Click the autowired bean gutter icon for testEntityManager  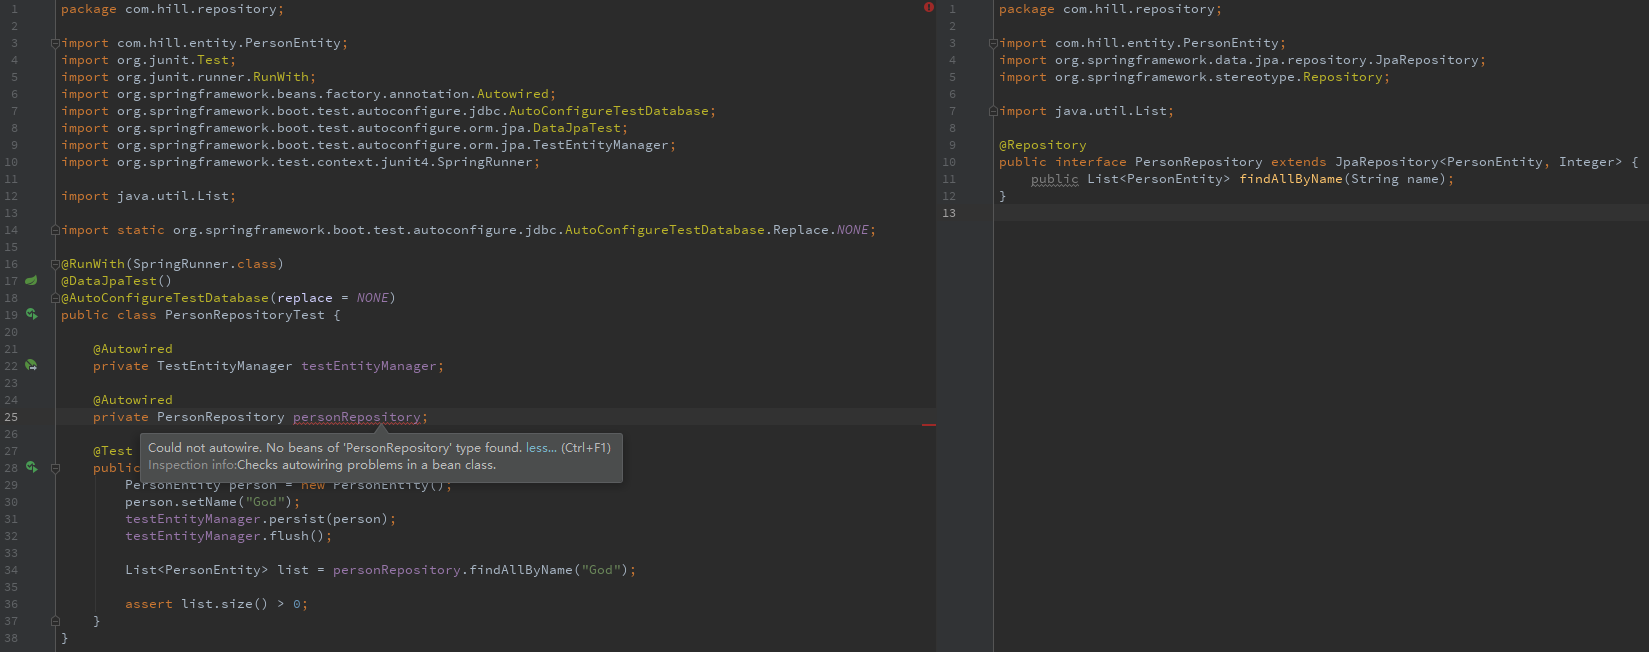(x=31, y=366)
